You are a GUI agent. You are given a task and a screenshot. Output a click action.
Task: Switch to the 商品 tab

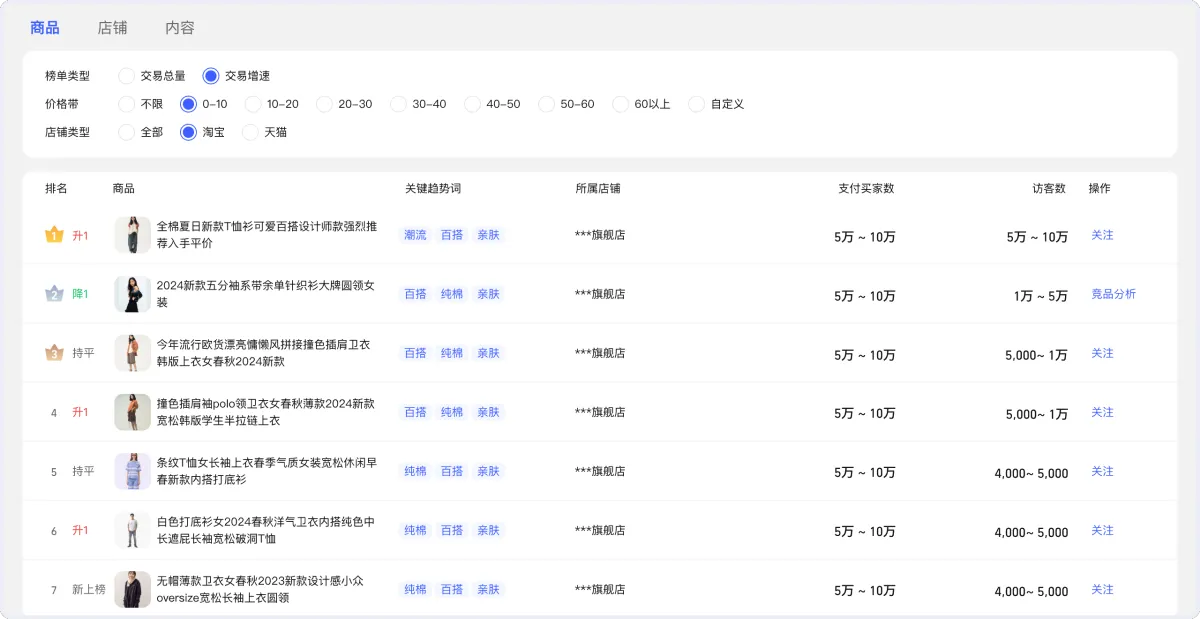point(45,28)
